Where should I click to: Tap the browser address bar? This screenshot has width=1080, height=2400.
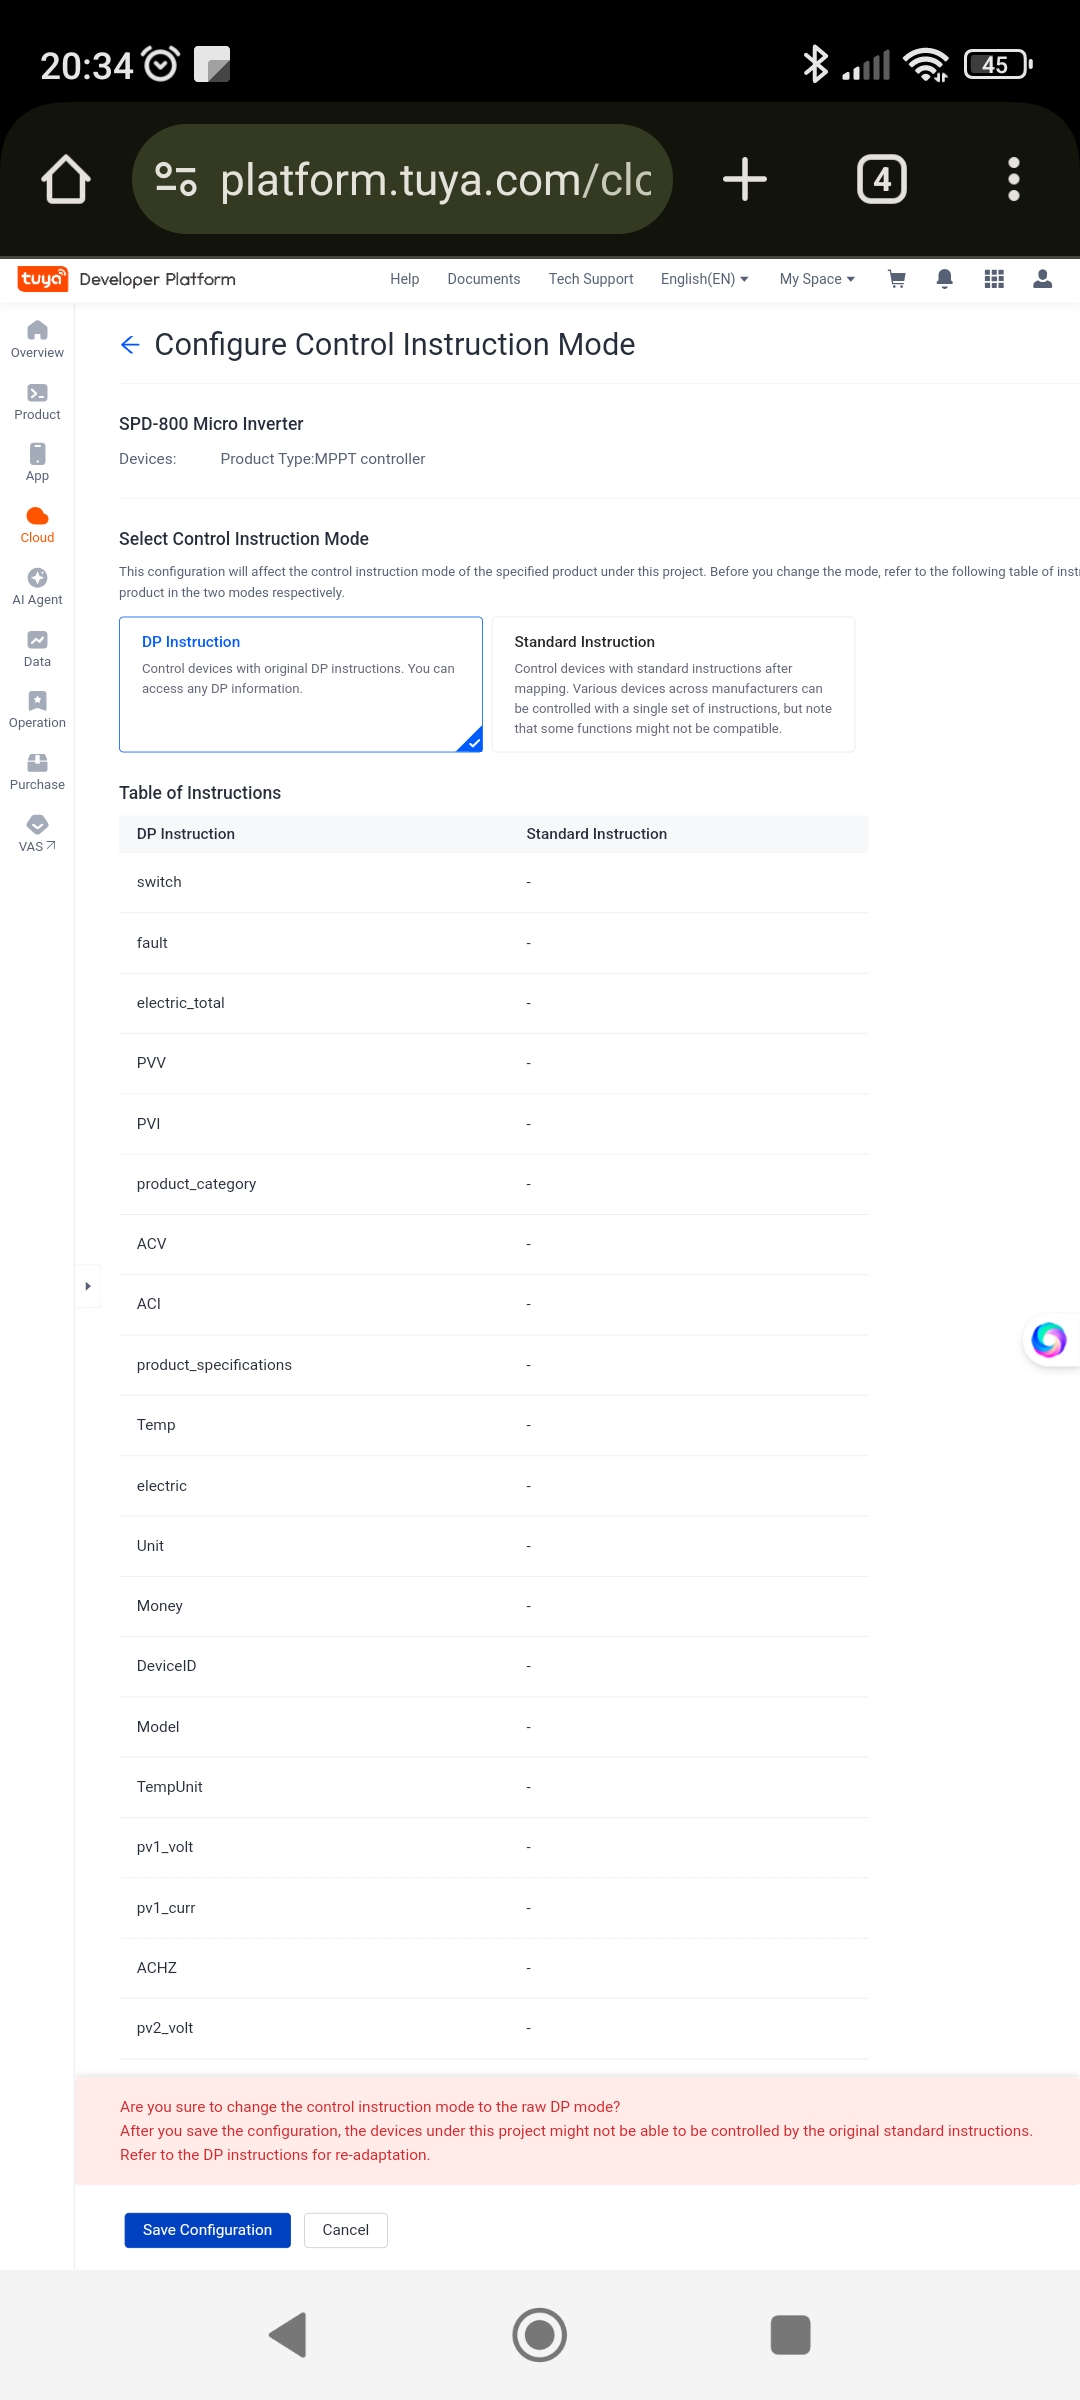coord(402,180)
